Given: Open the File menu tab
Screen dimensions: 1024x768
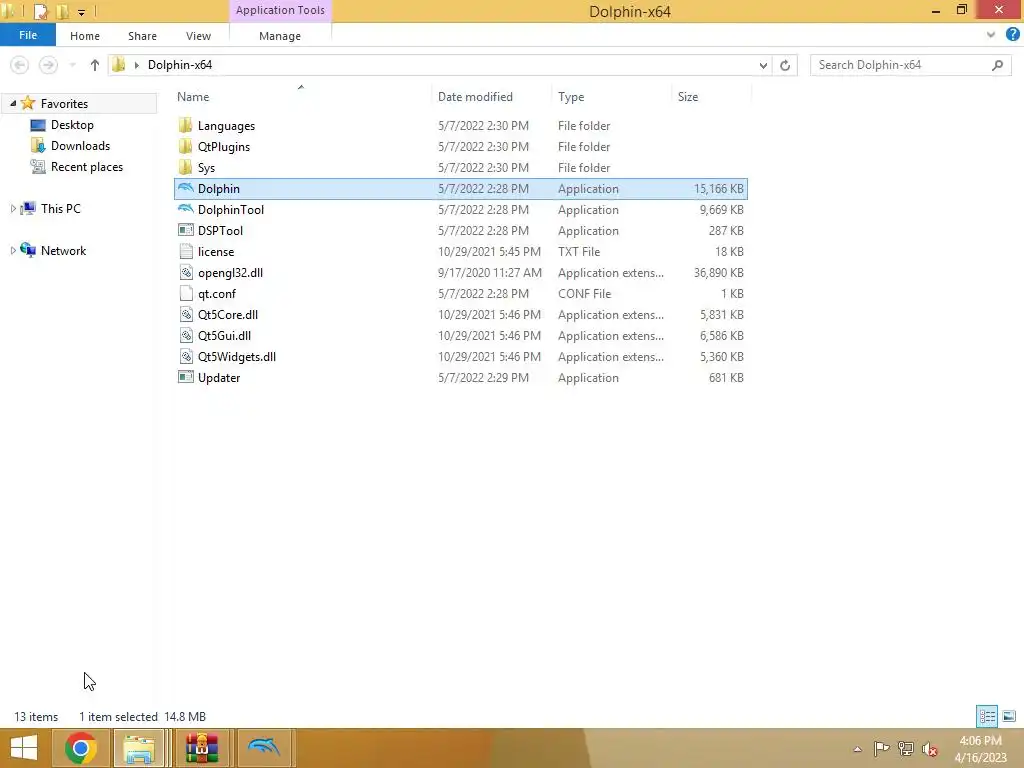Looking at the screenshot, I should pos(28,35).
